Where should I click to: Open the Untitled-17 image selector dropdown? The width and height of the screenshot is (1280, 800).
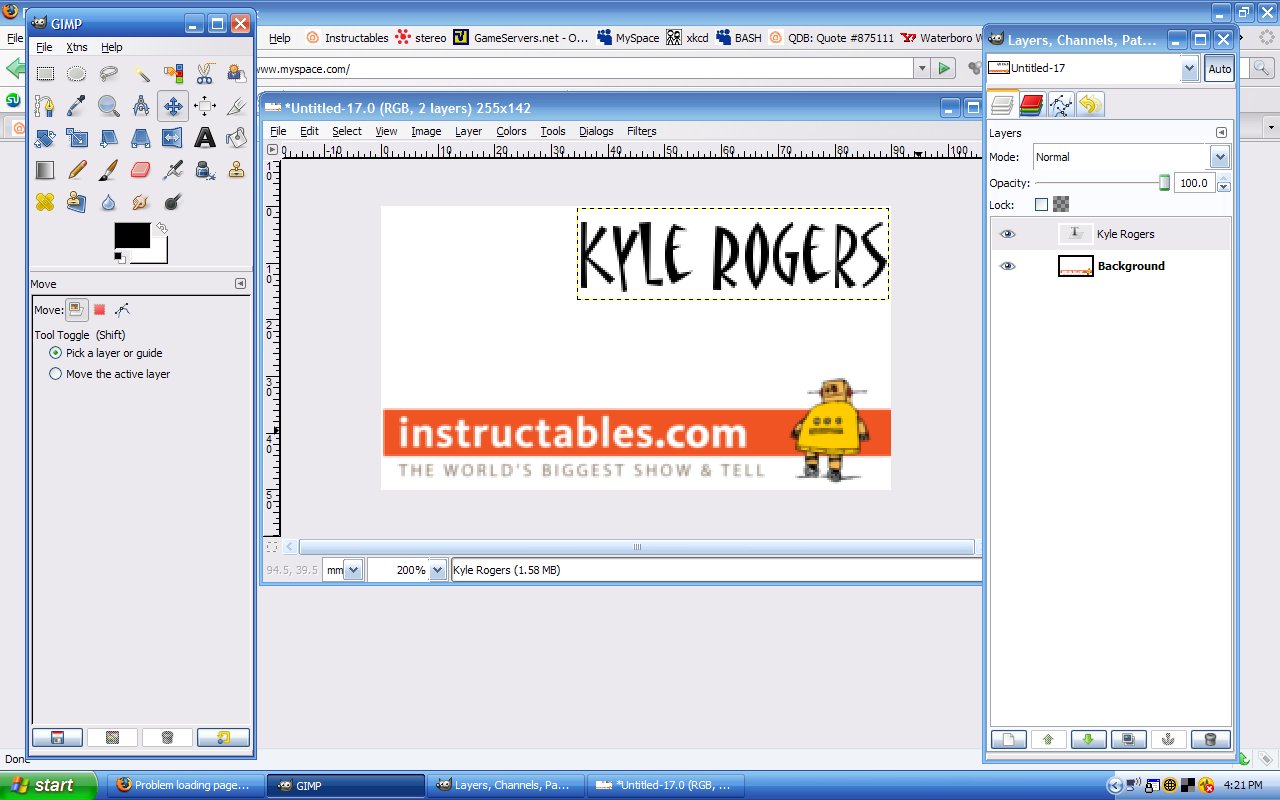1190,69
